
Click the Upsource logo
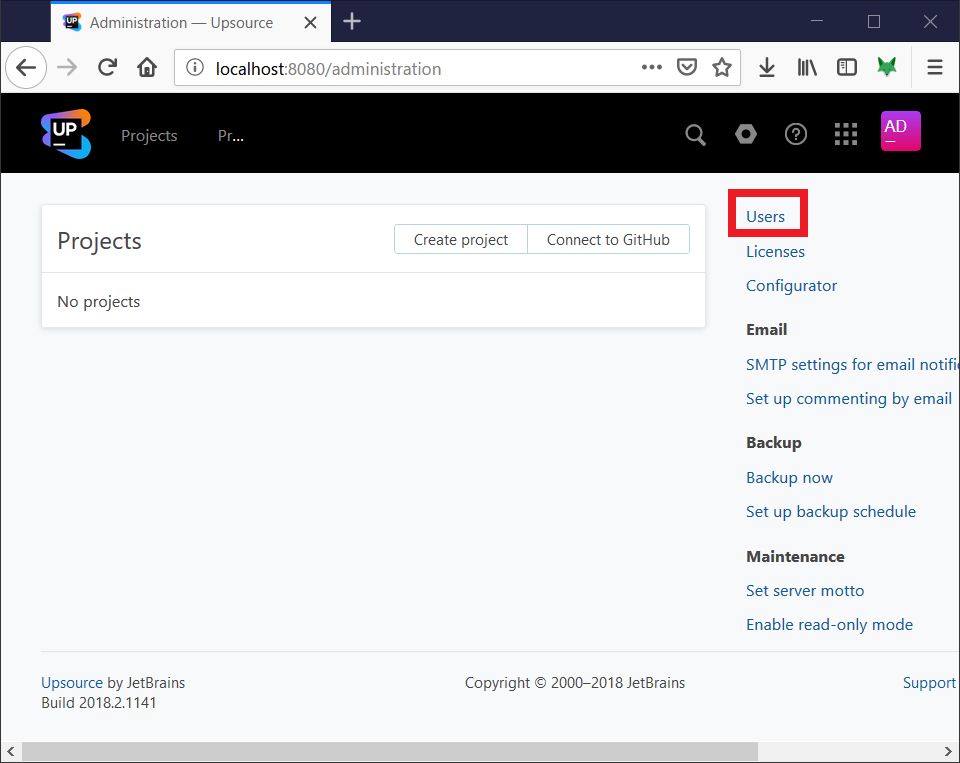click(64, 132)
